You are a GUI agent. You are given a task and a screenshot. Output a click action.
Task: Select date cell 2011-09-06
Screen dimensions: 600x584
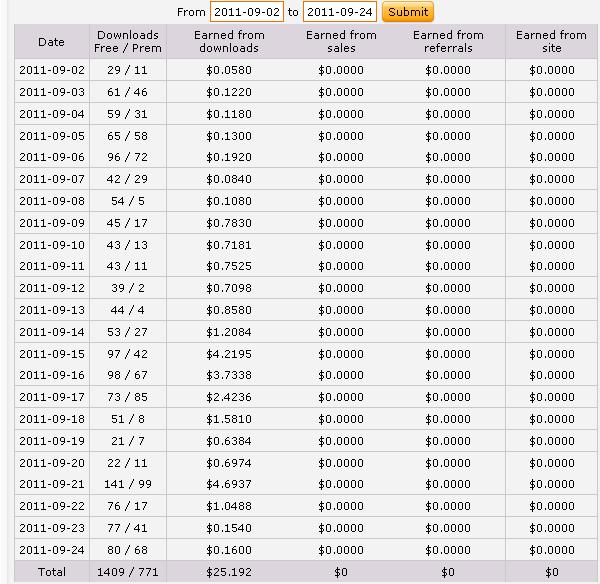click(52, 157)
